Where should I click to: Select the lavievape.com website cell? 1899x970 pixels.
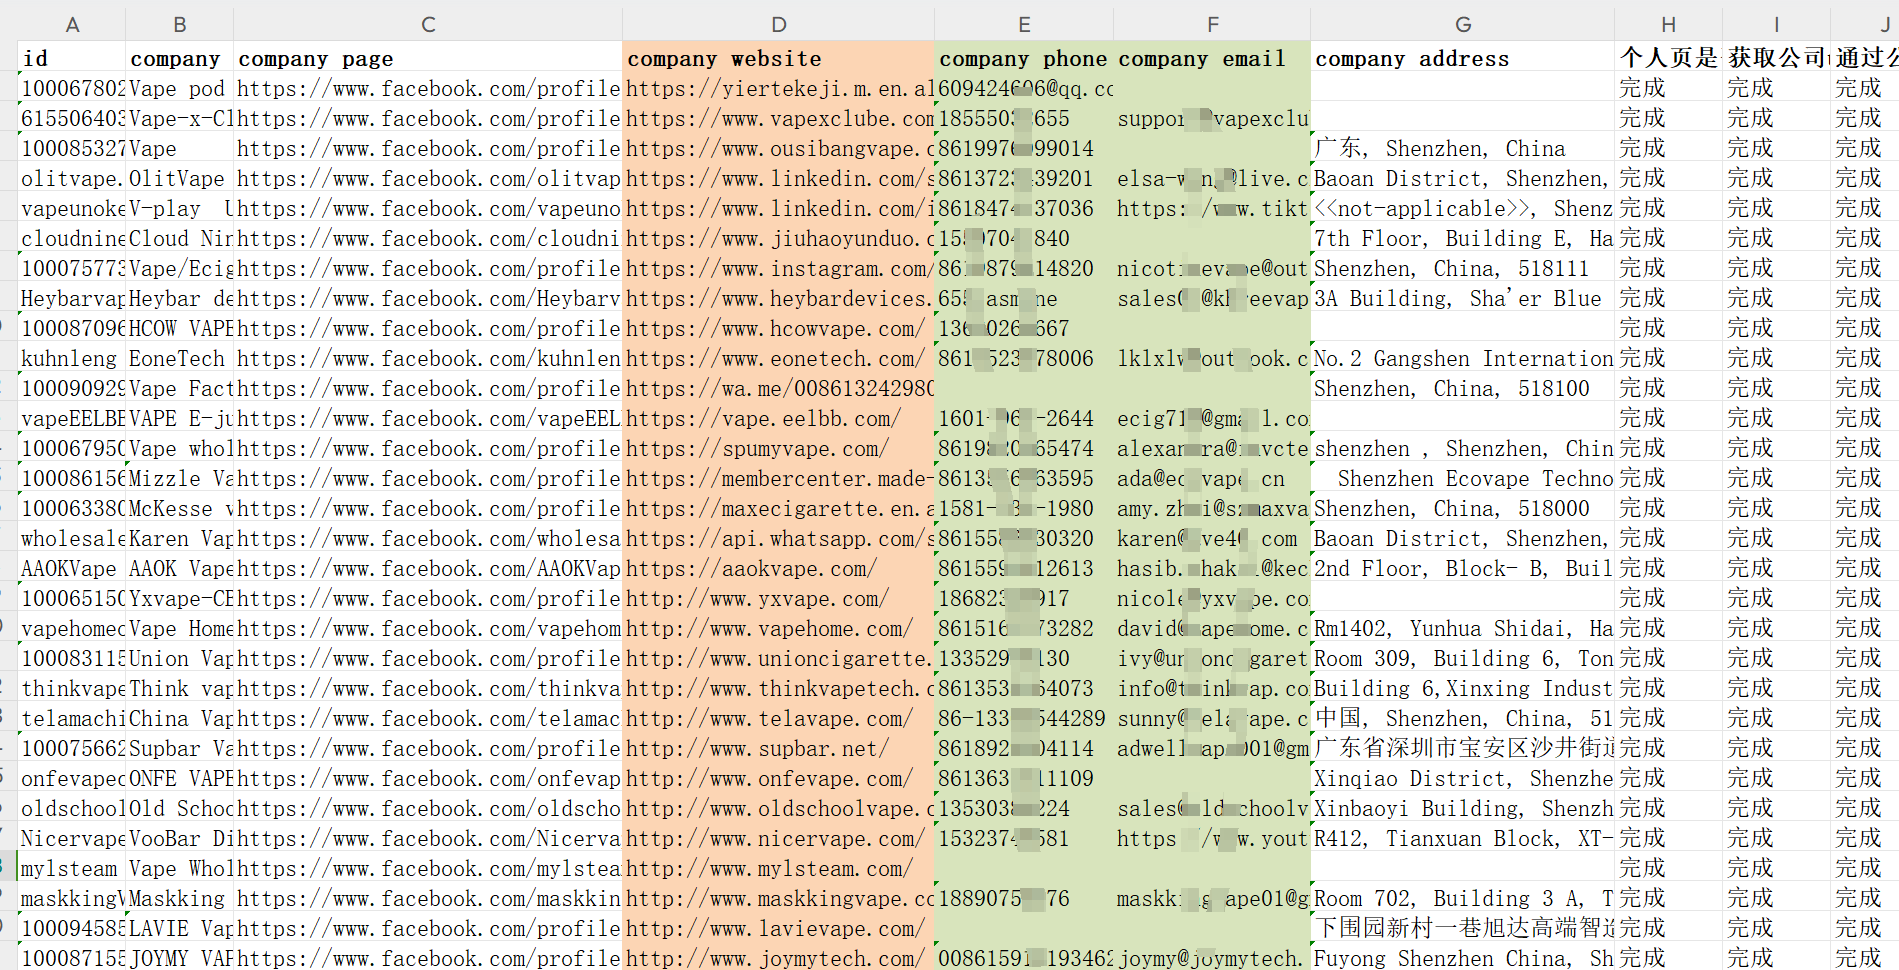779,928
